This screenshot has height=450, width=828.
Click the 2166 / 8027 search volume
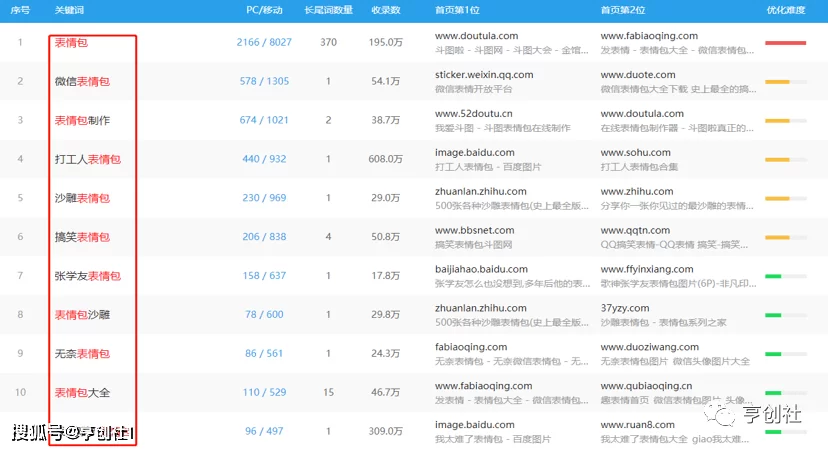tap(264, 42)
